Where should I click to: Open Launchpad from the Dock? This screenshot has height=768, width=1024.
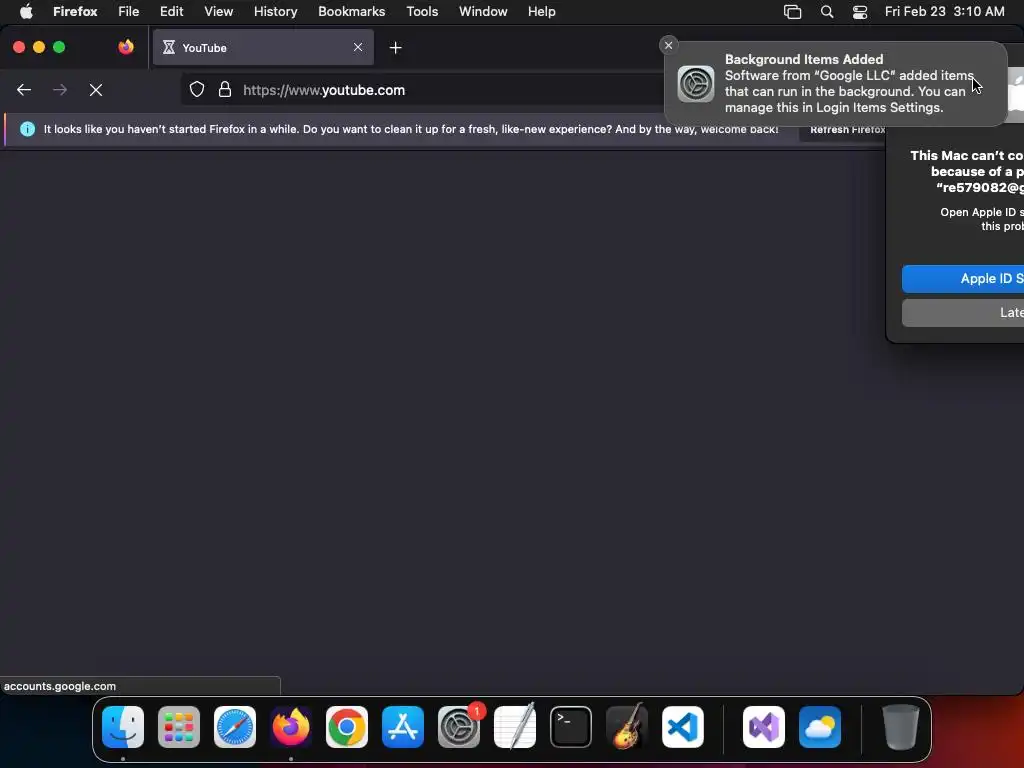[x=179, y=727]
